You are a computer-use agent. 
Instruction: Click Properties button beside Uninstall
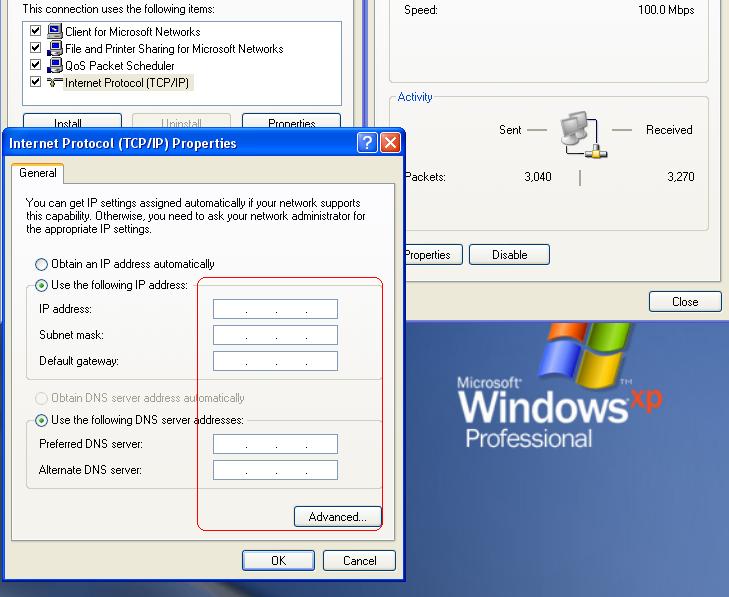pos(292,121)
